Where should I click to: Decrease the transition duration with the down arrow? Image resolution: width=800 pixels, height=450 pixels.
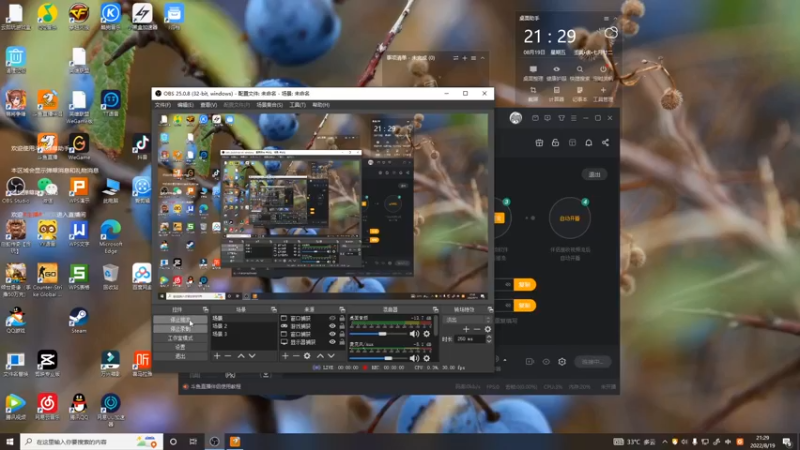click(489, 341)
